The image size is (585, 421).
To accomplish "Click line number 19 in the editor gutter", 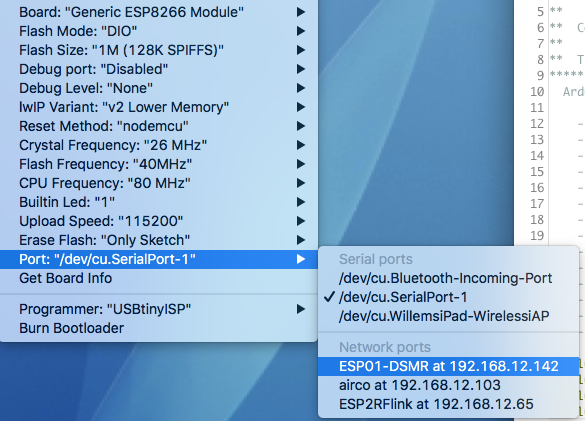I will point(537,236).
